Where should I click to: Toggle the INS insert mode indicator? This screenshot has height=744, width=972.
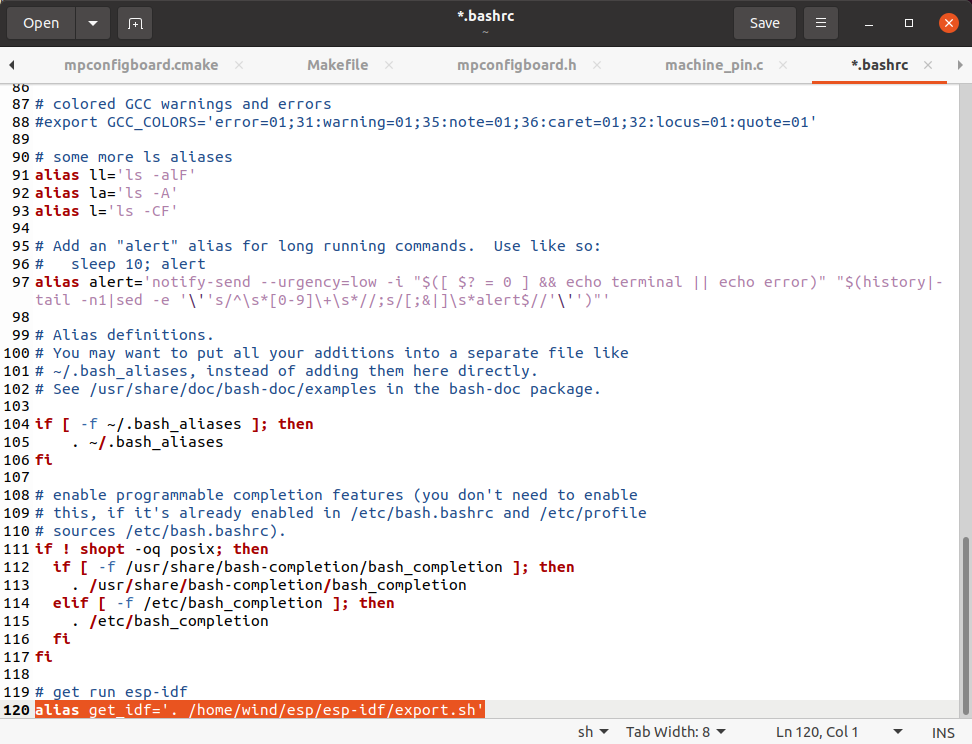[943, 732]
